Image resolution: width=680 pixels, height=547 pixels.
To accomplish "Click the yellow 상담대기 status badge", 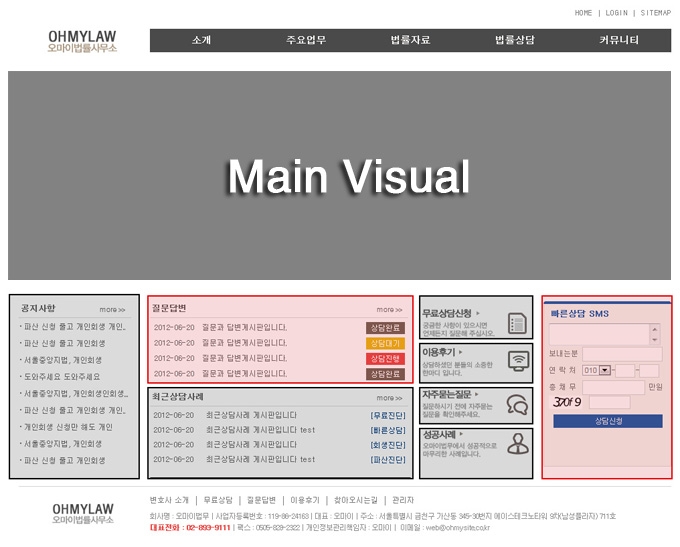I will click(385, 343).
